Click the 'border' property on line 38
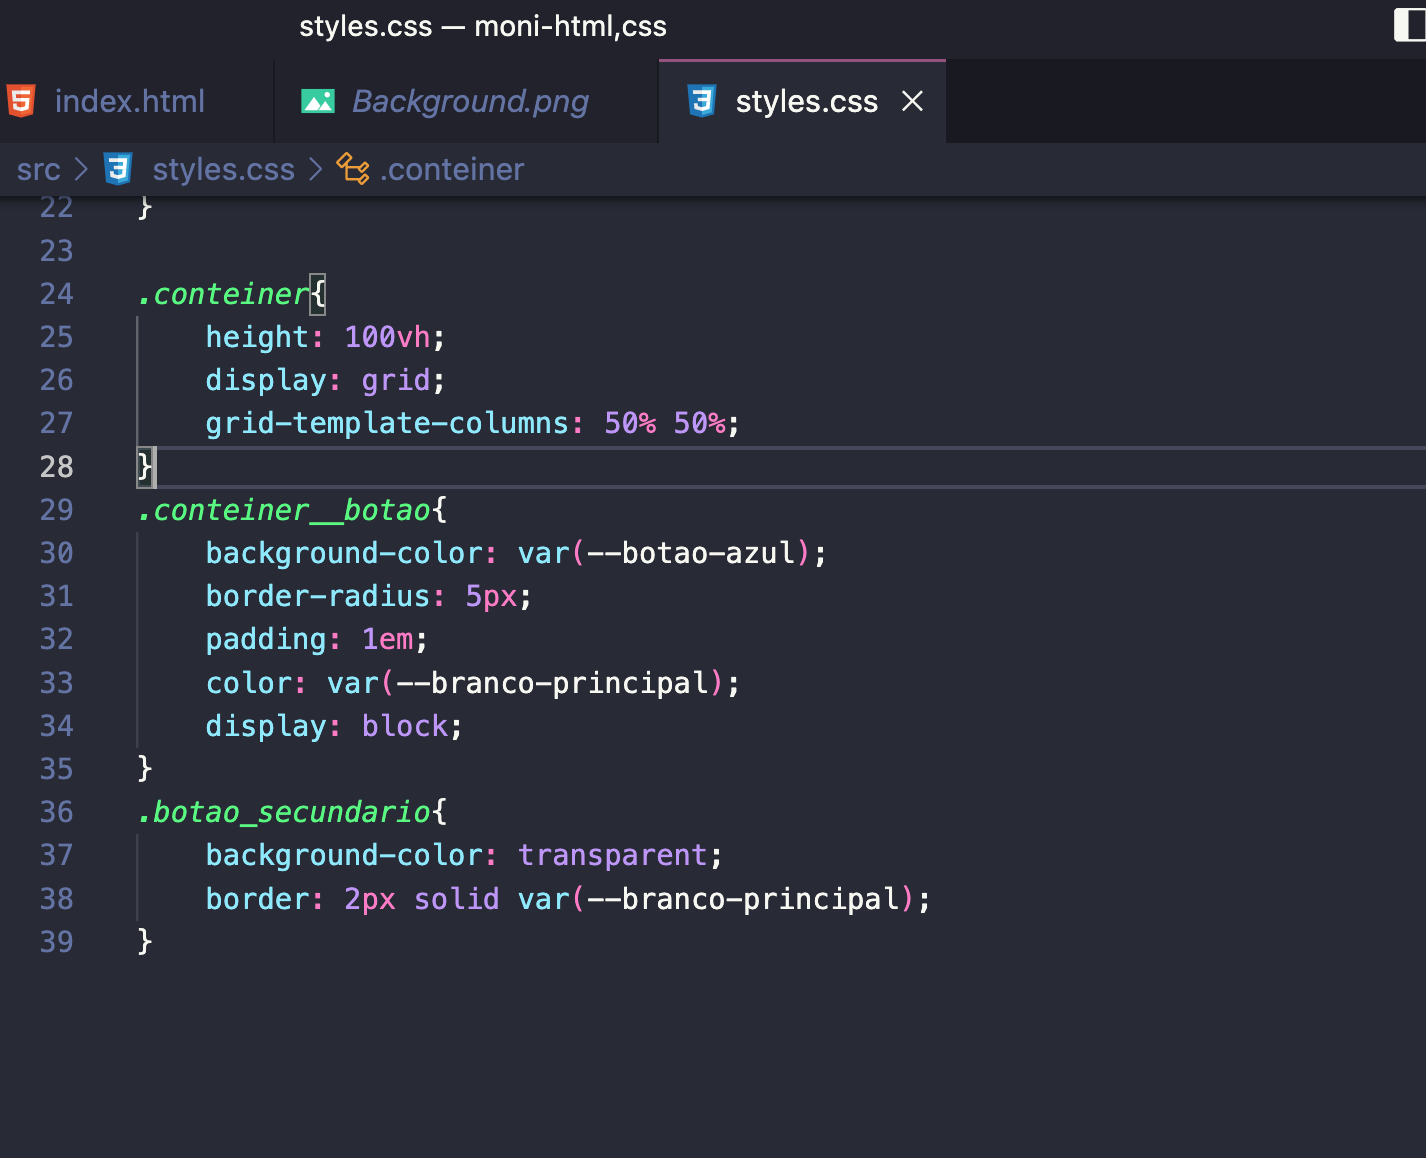 pyautogui.click(x=257, y=899)
